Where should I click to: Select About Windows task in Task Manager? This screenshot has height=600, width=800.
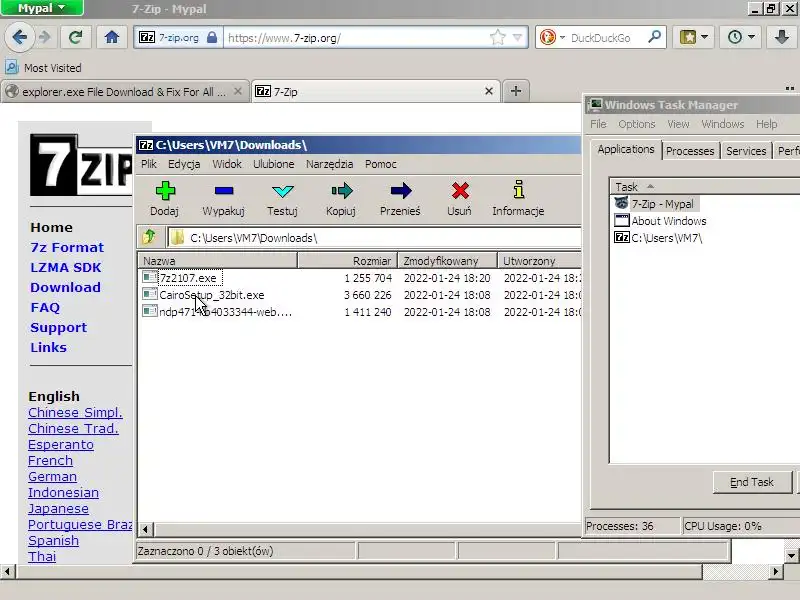tap(668, 221)
